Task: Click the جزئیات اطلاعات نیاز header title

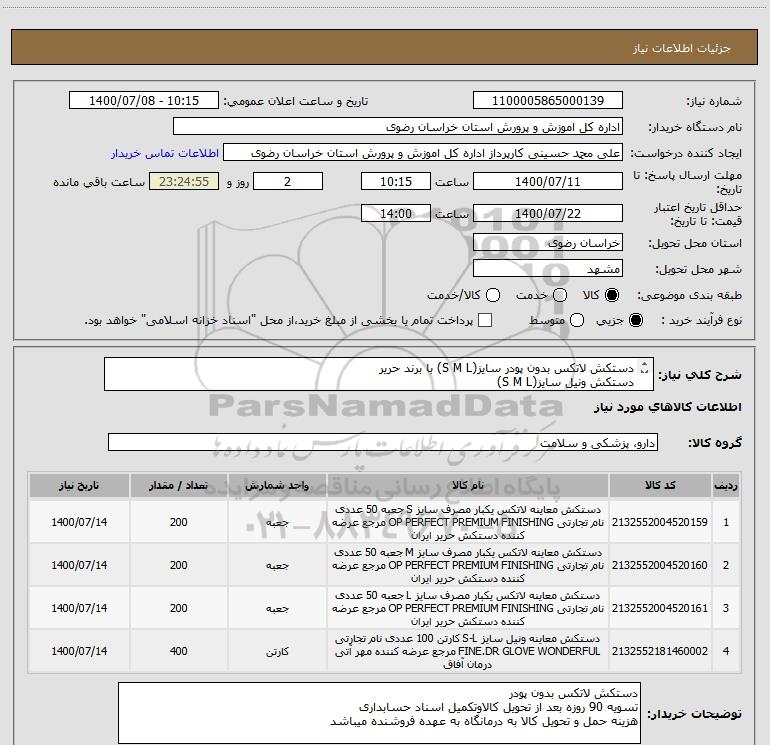Action: (681, 48)
